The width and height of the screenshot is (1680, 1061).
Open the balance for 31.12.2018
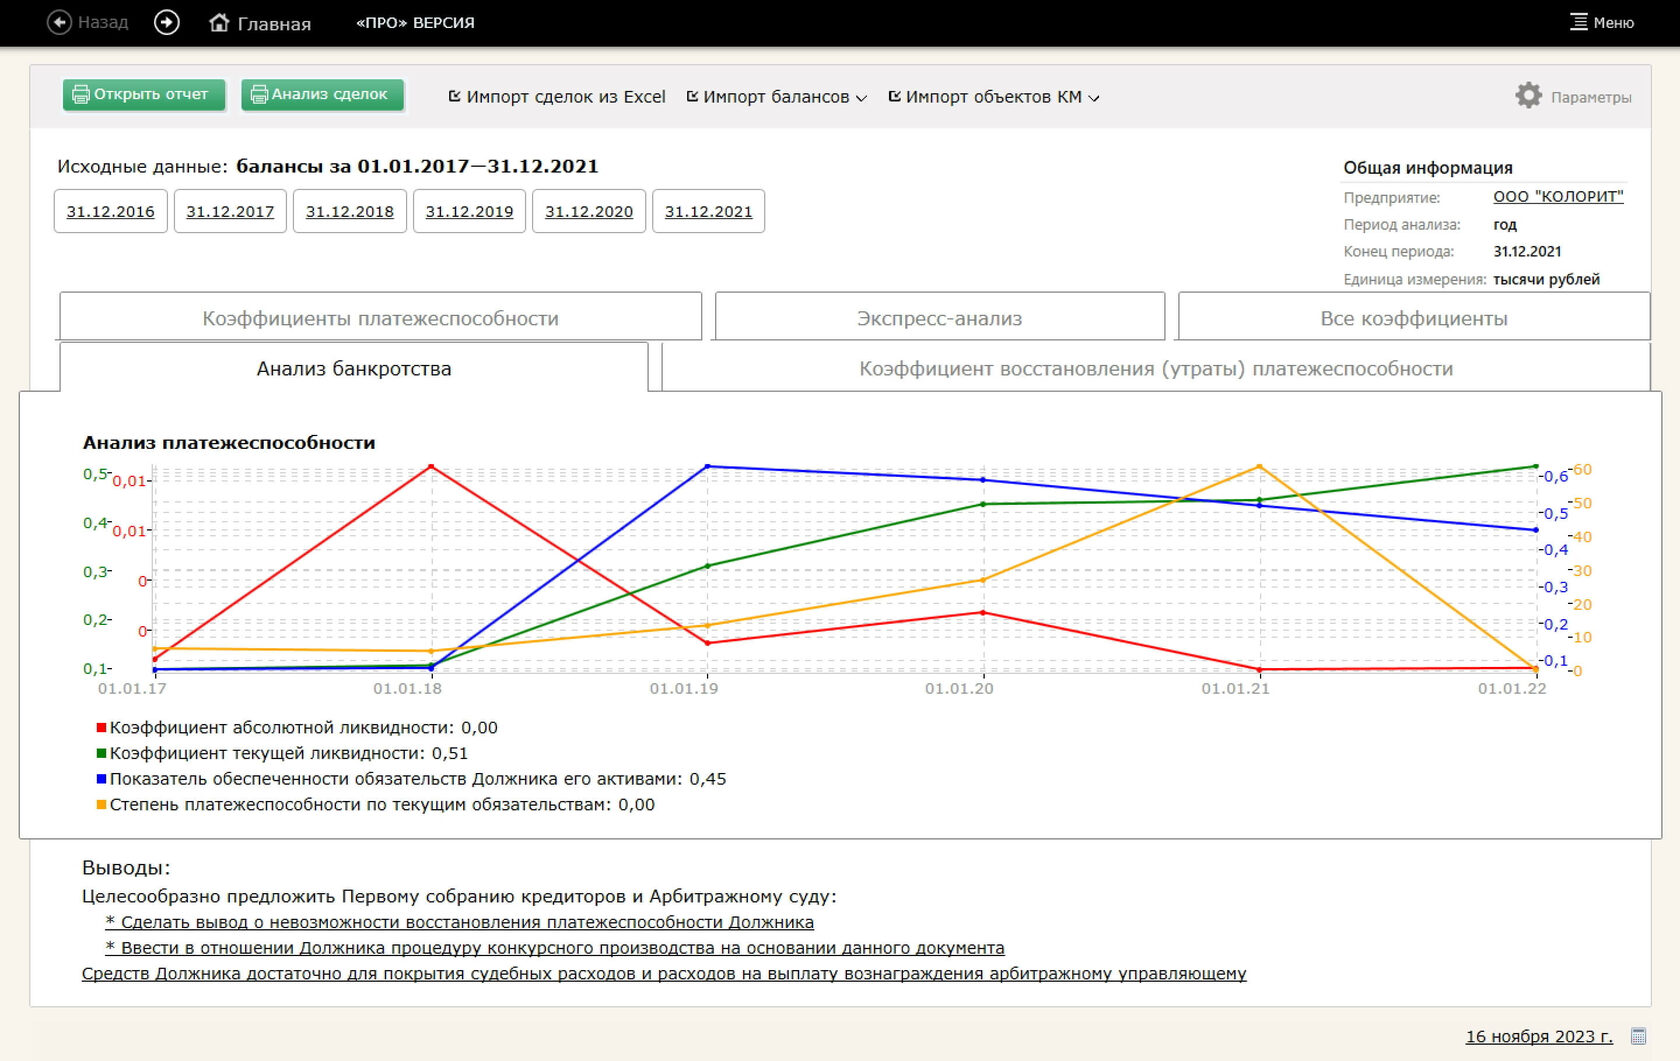pyautogui.click(x=350, y=211)
